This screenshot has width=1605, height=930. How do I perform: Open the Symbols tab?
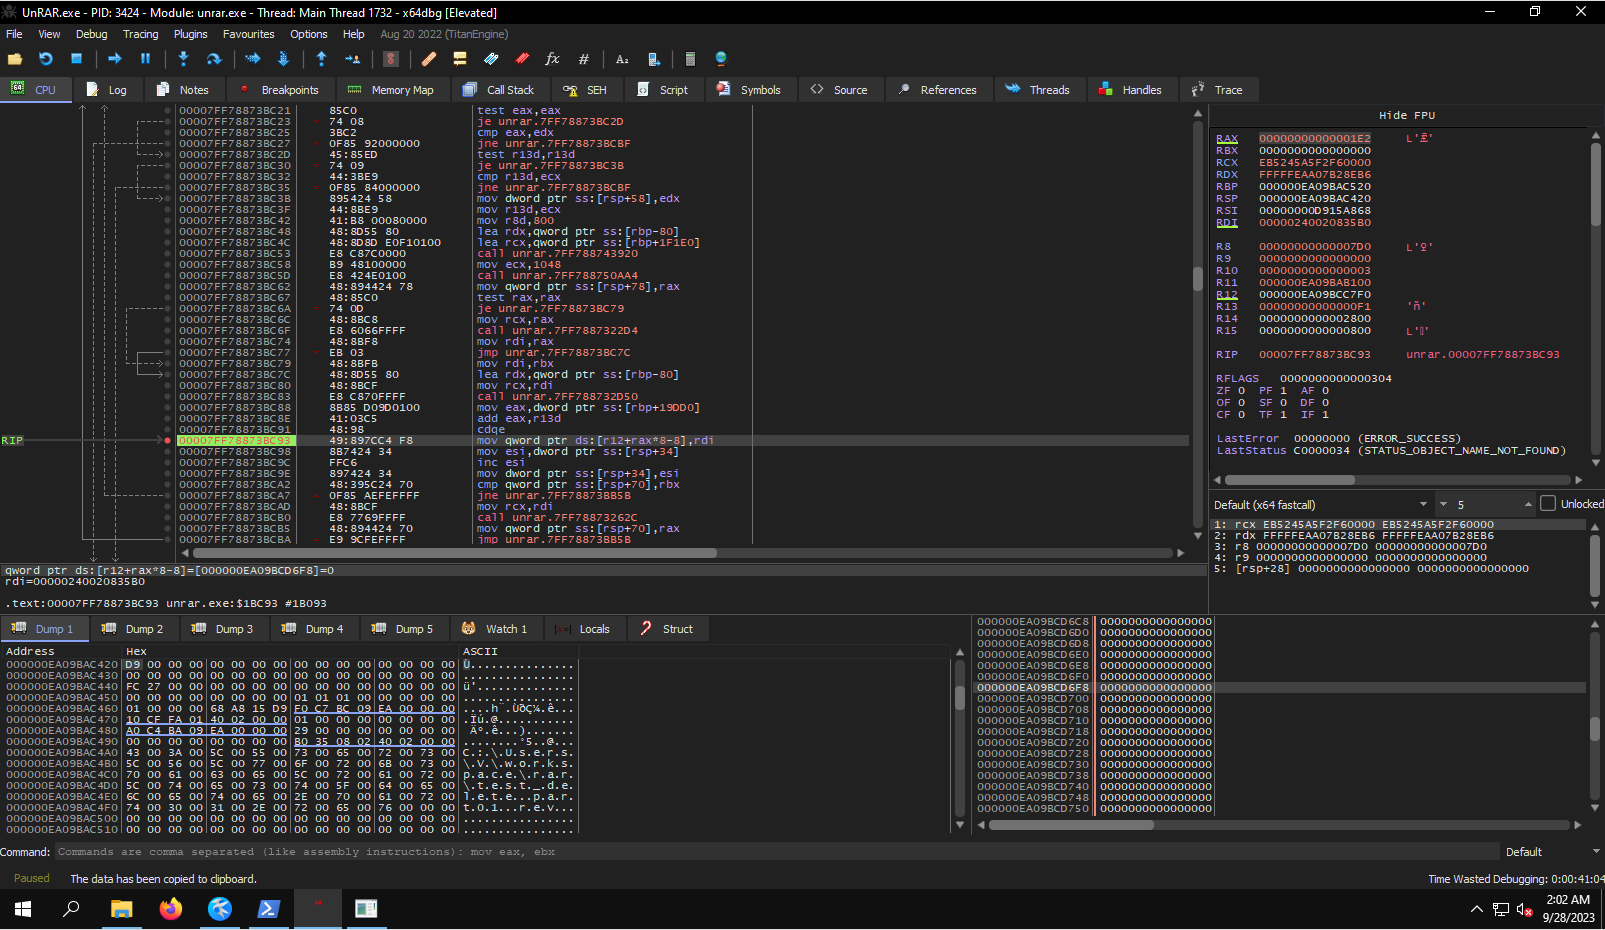tap(749, 90)
